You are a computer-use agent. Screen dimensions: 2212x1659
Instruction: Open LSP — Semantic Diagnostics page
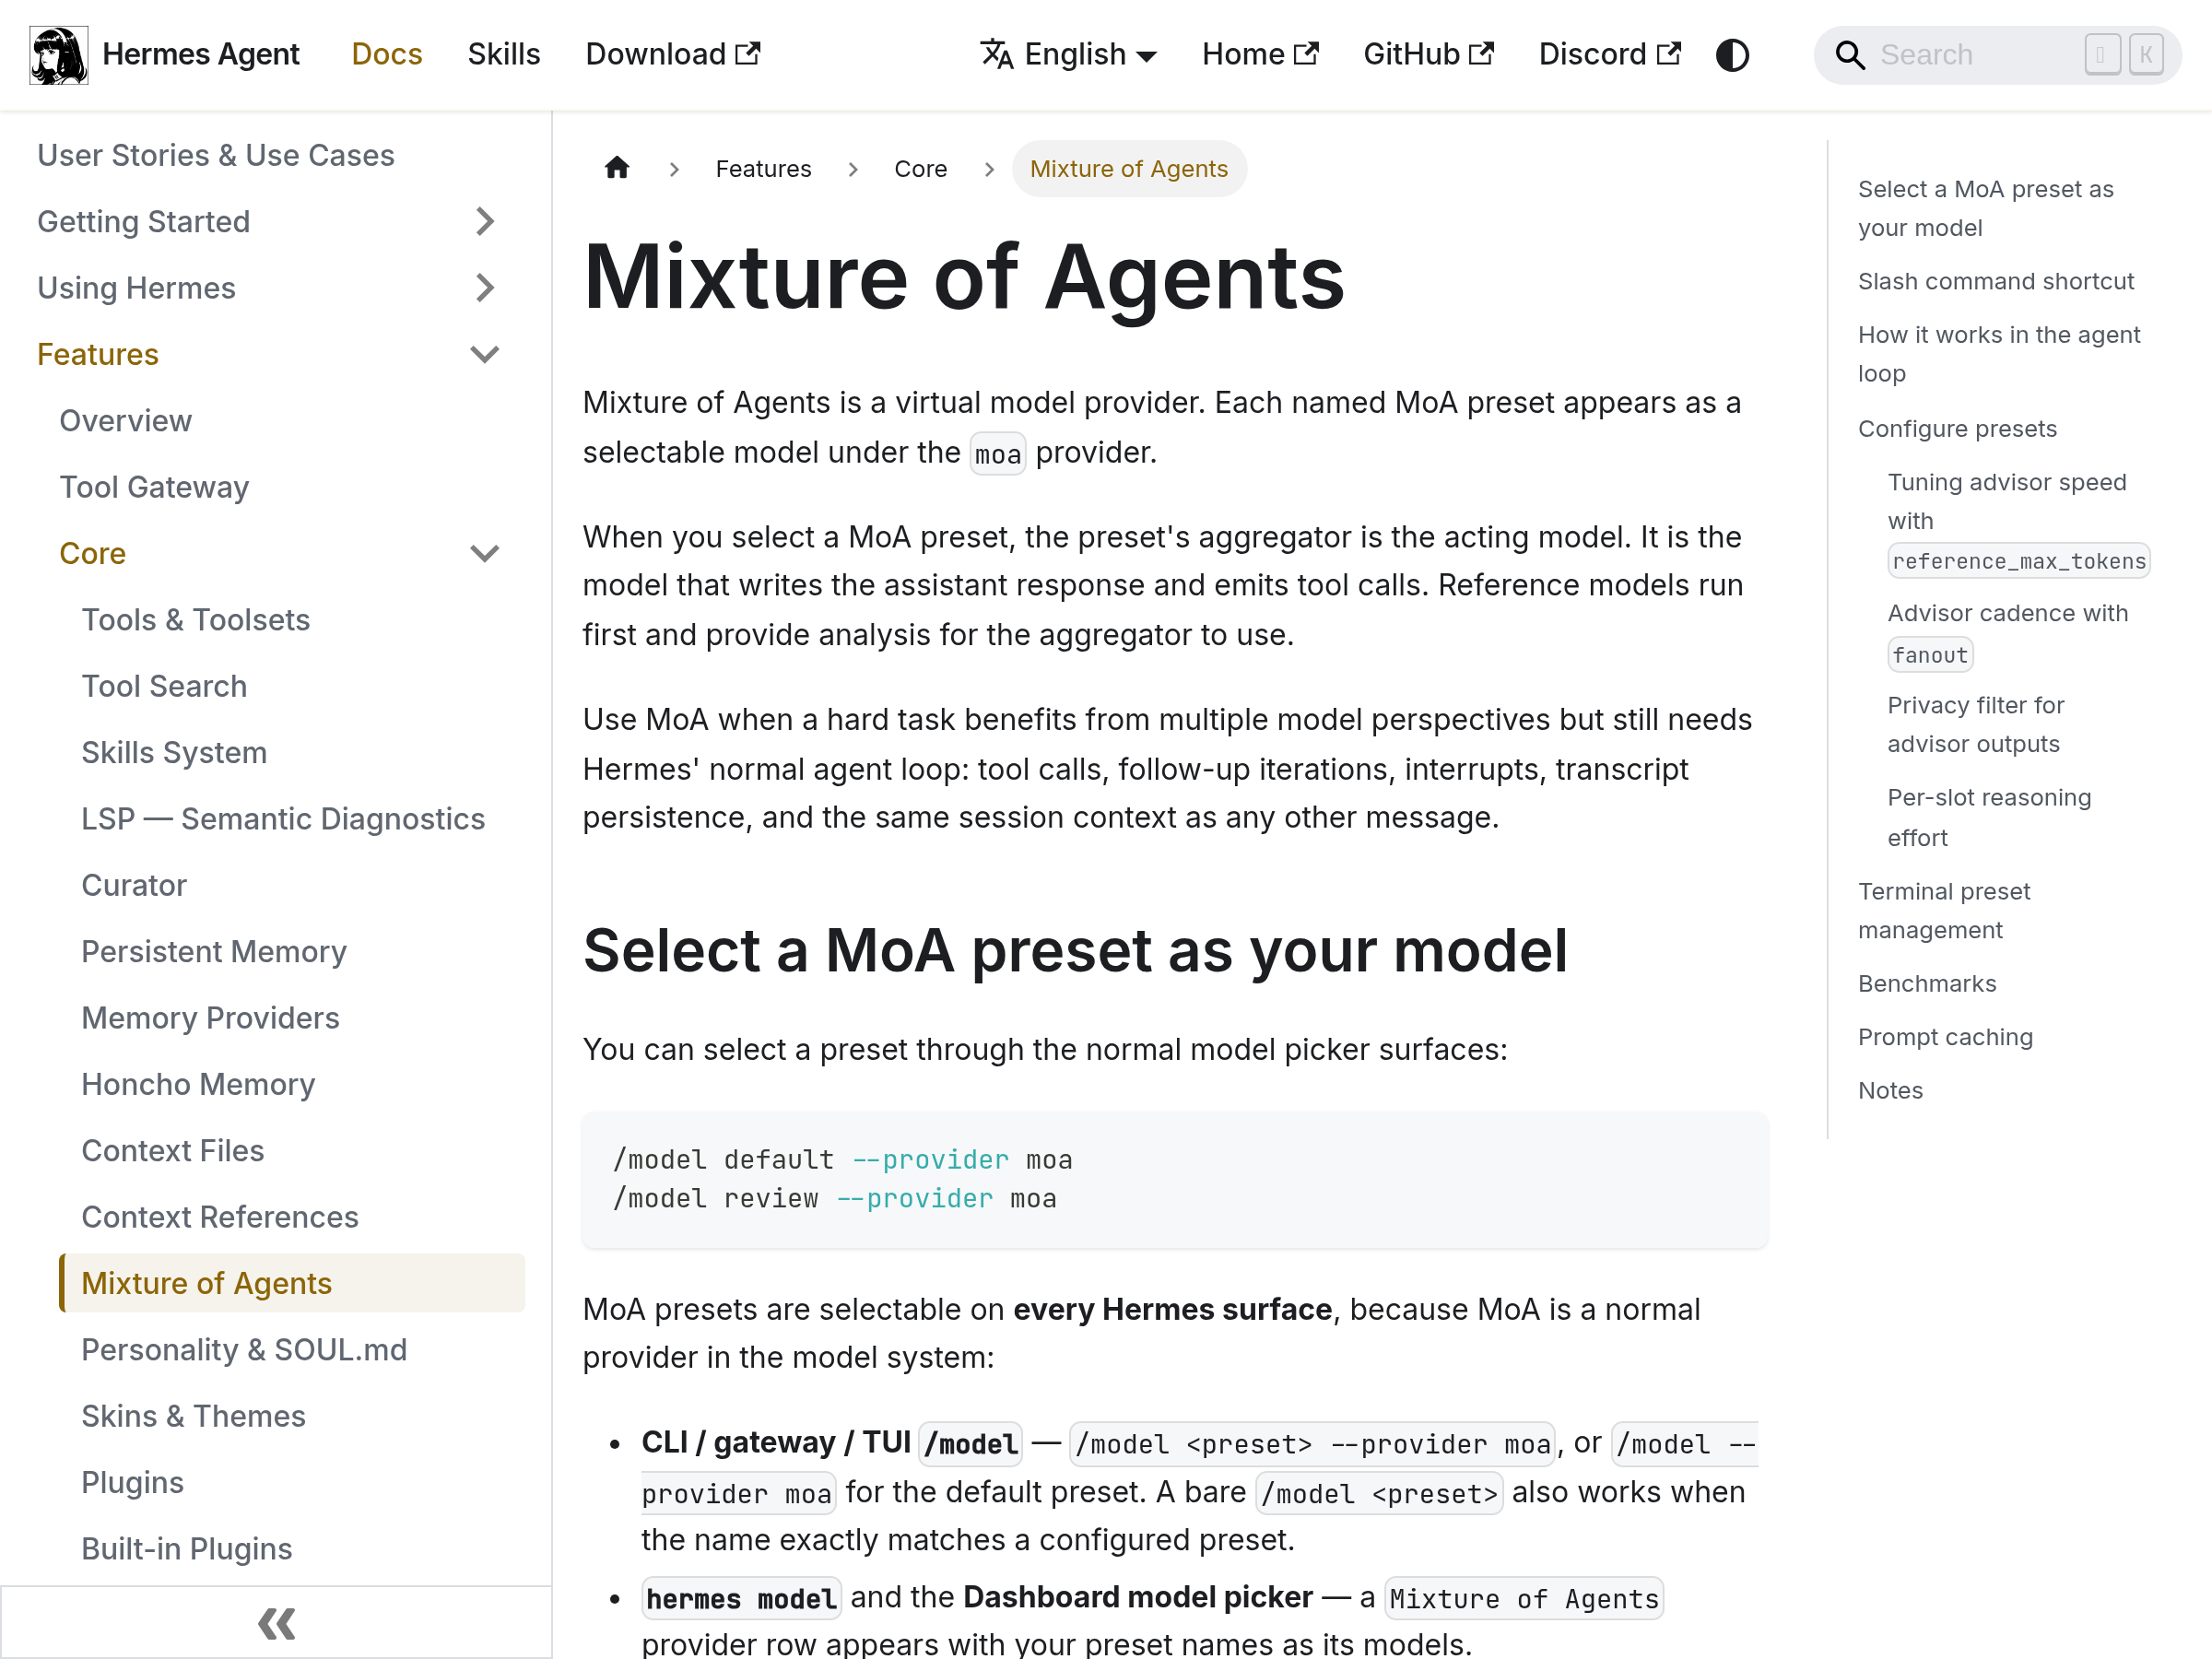point(283,819)
